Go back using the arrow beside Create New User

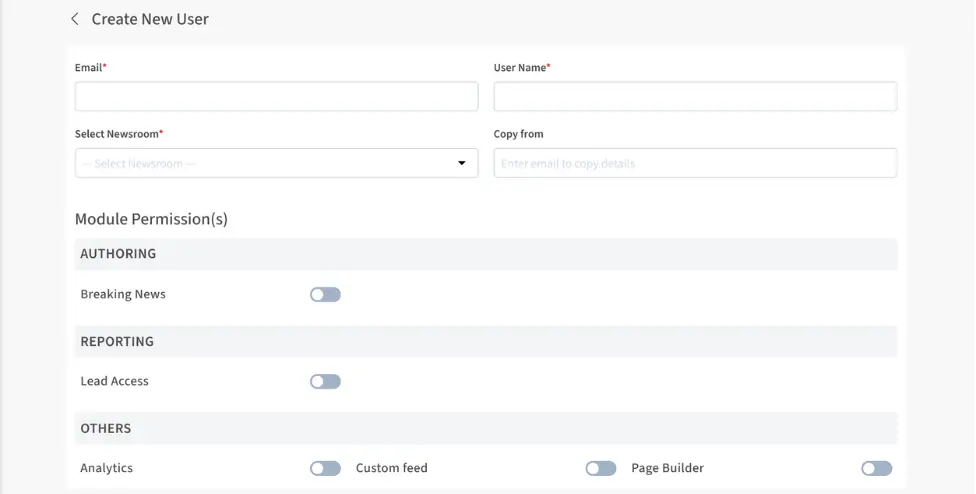(x=75, y=19)
